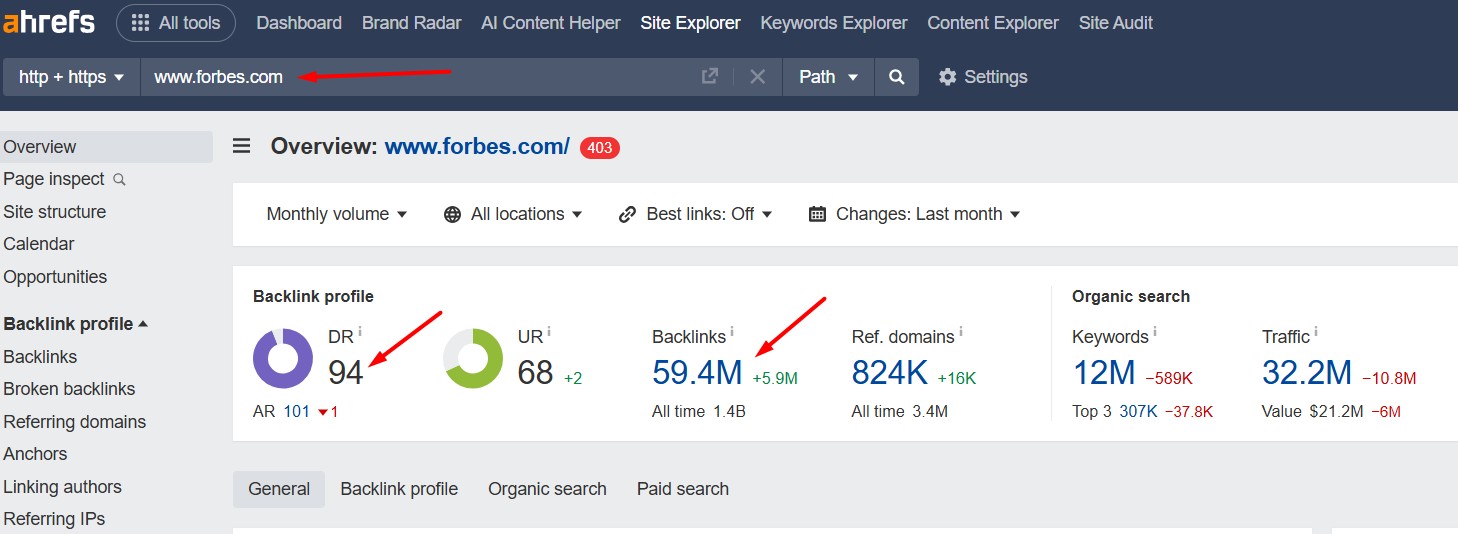Open the Top 3 307K keywords link

coord(1138,411)
